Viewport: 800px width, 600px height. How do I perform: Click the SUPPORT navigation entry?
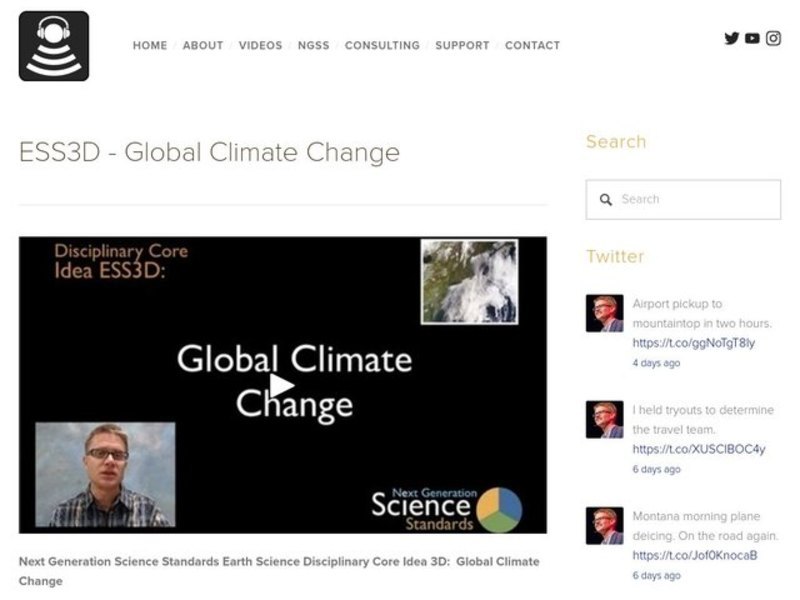click(462, 45)
